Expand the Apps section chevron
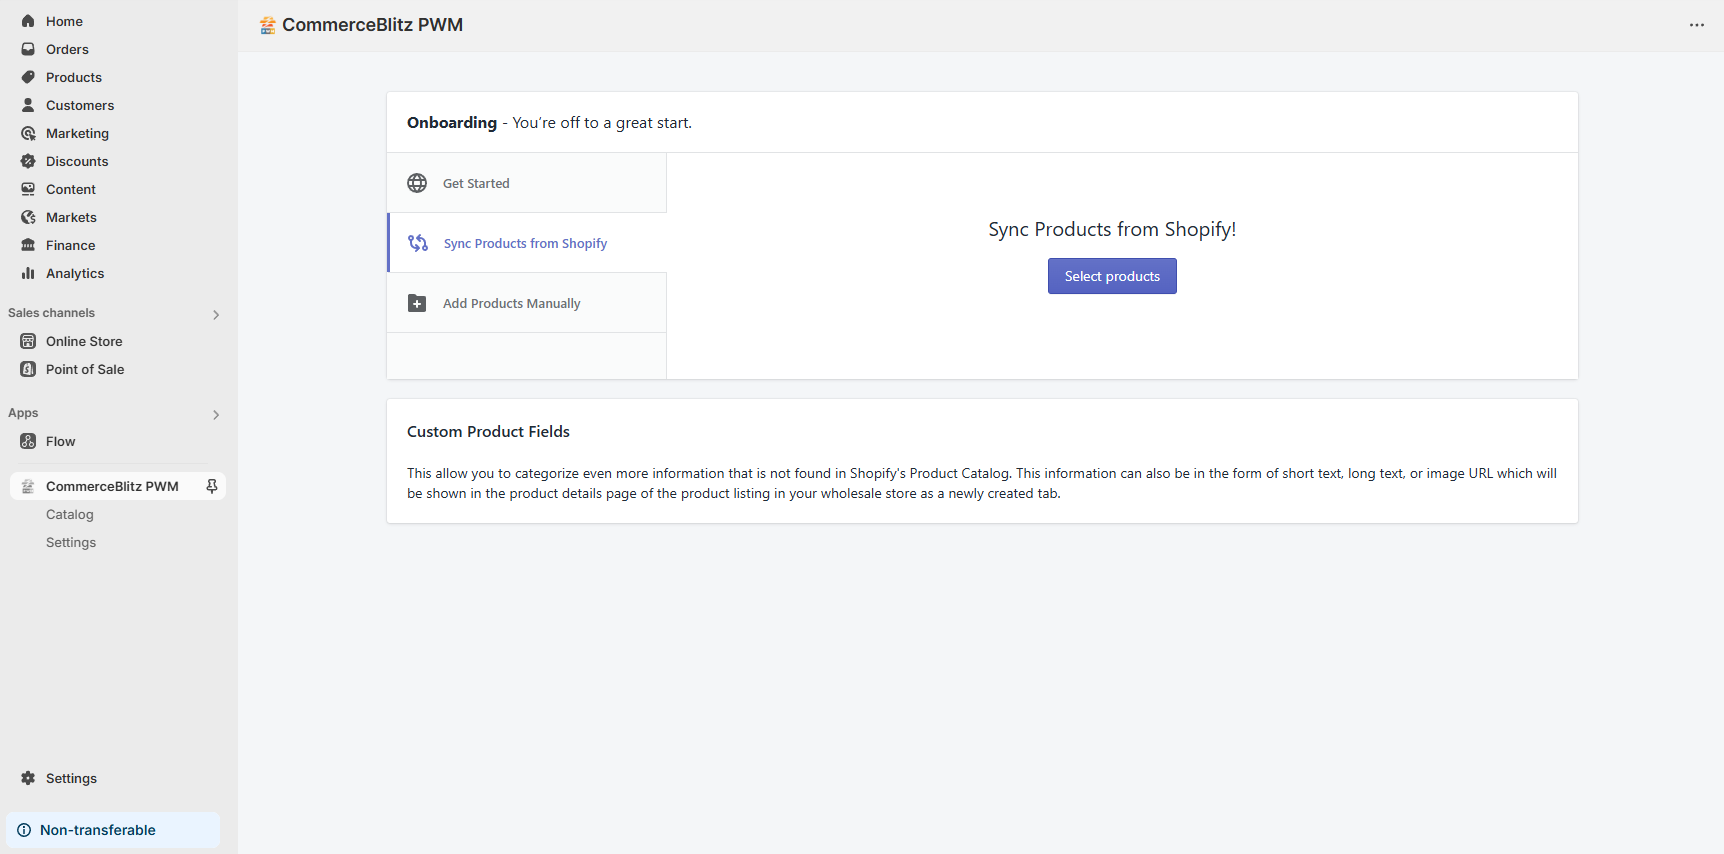1724x854 pixels. (x=216, y=415)
